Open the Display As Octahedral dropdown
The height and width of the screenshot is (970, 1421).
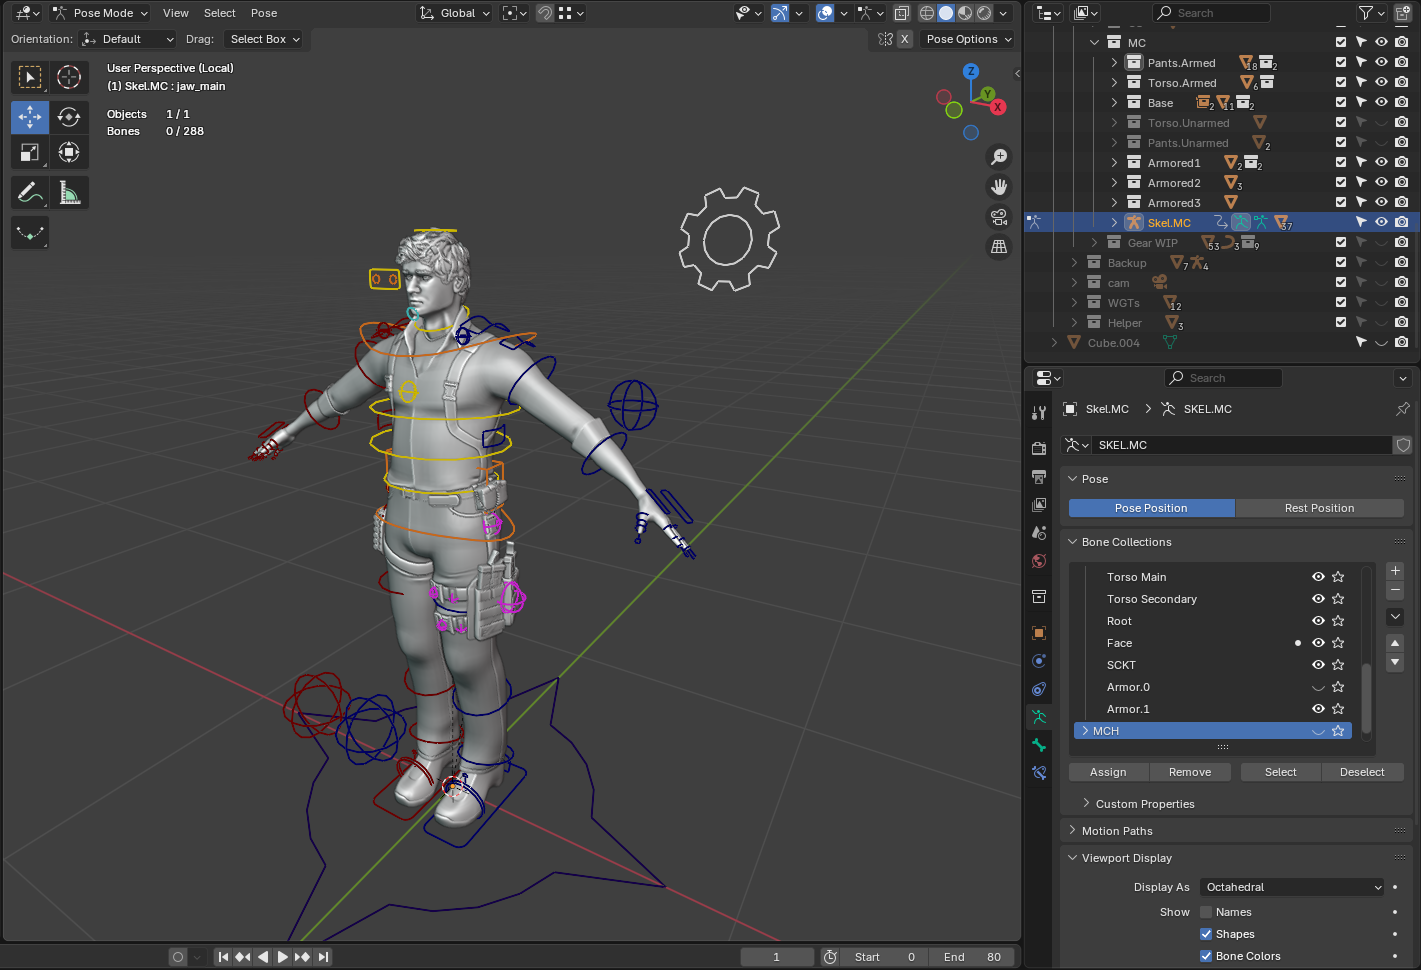[x=1292, y=887]
